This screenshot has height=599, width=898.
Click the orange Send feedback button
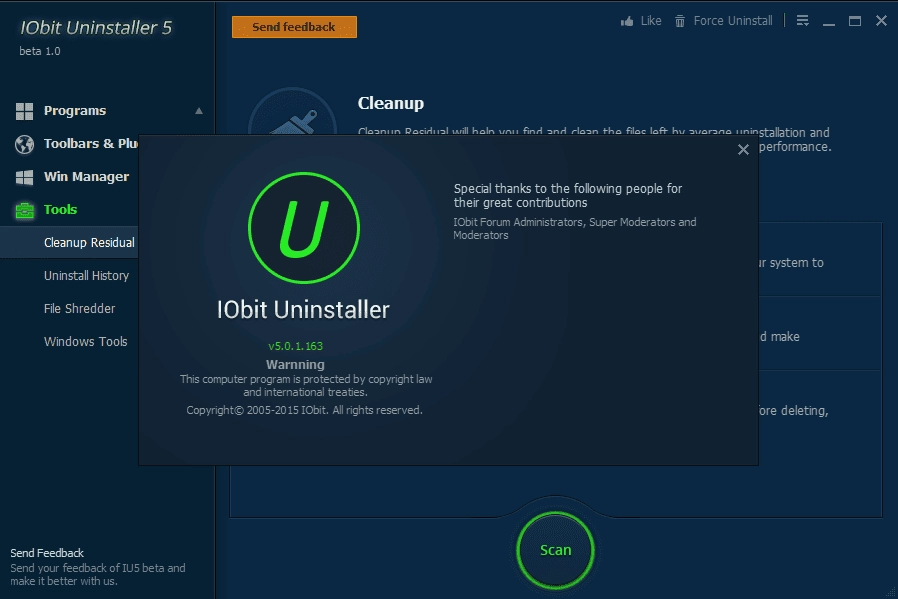click(294, 27)
